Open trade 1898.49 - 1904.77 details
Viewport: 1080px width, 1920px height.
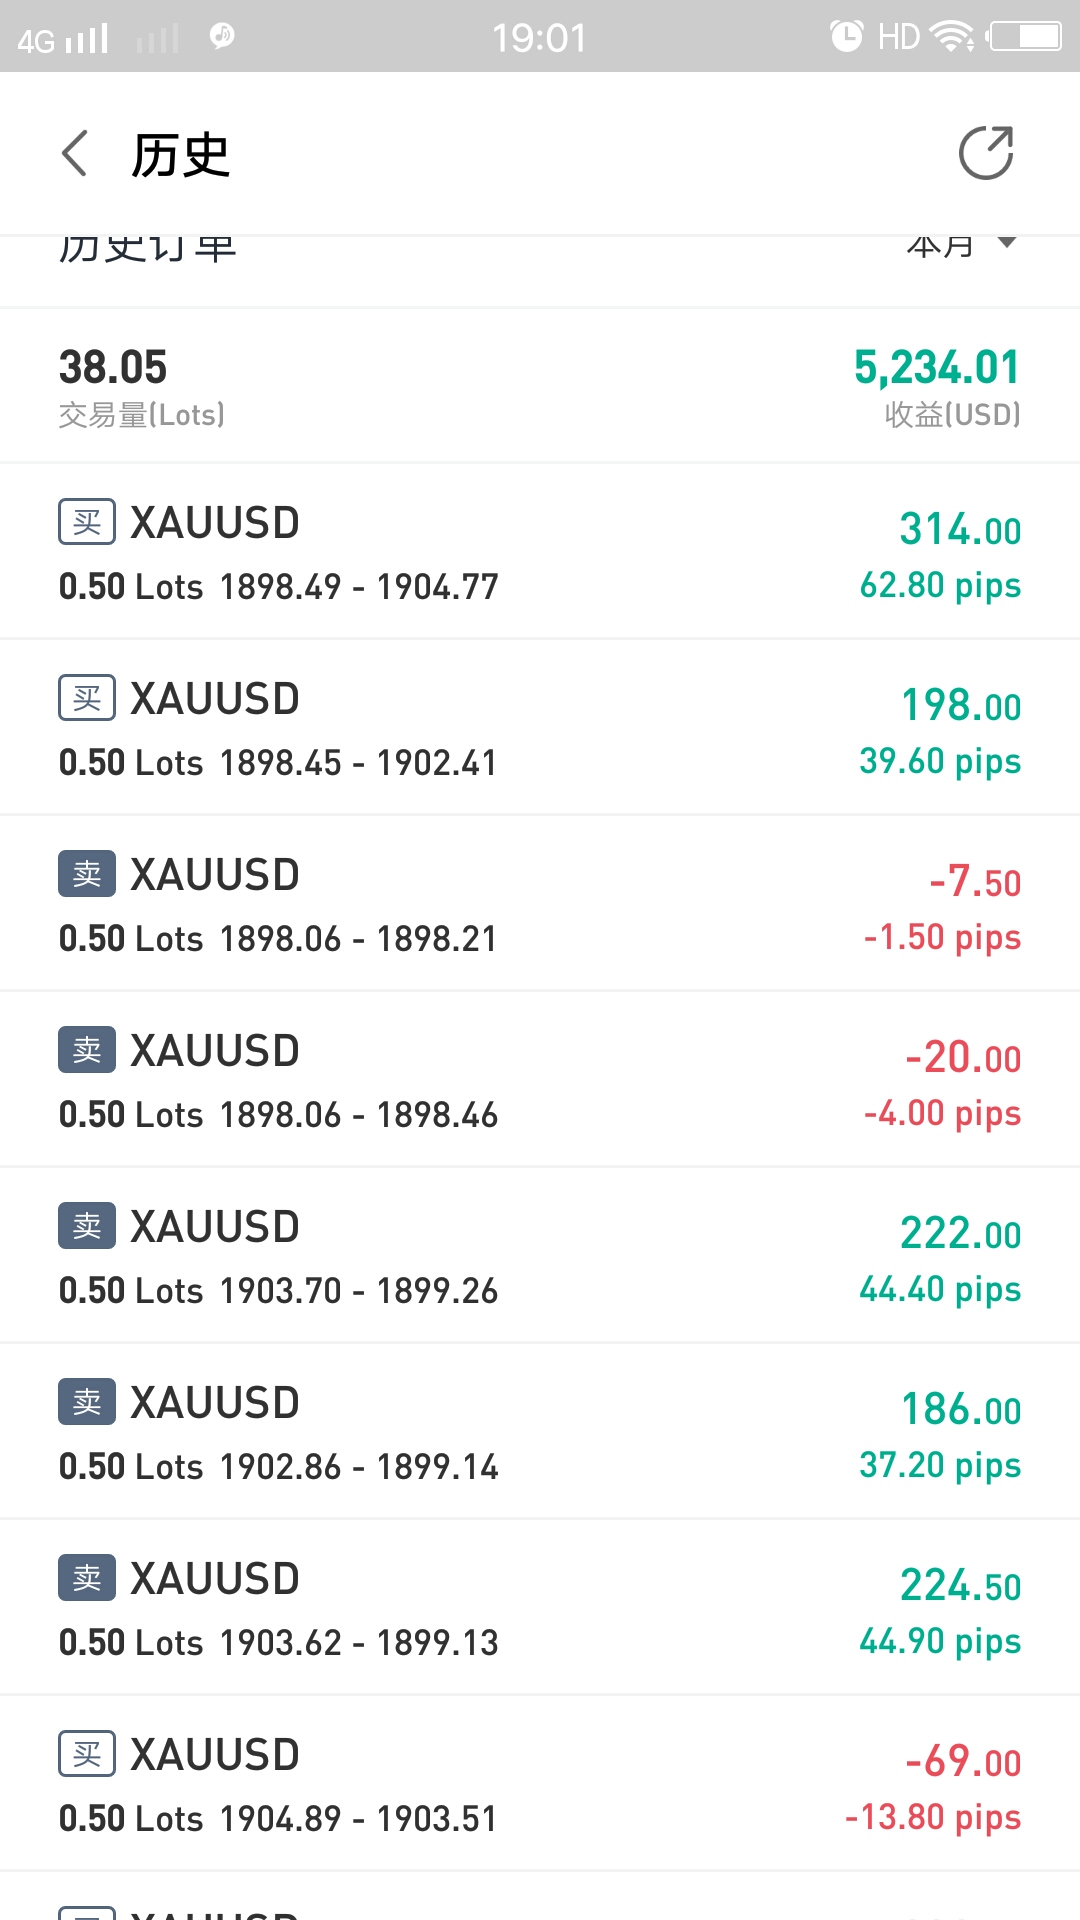coord(540,551)
